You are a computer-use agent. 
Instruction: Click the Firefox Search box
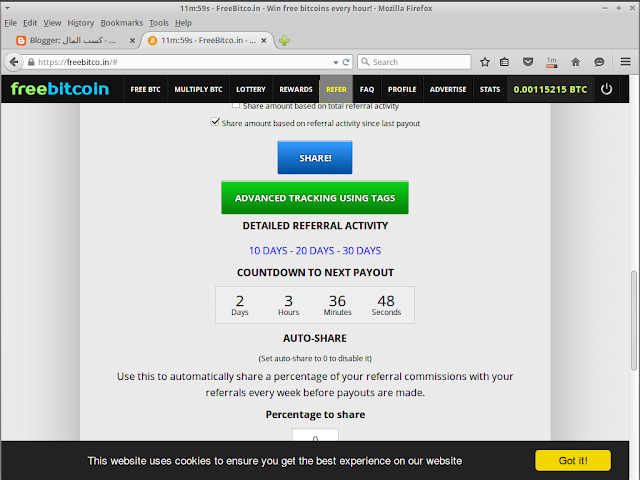414,62
